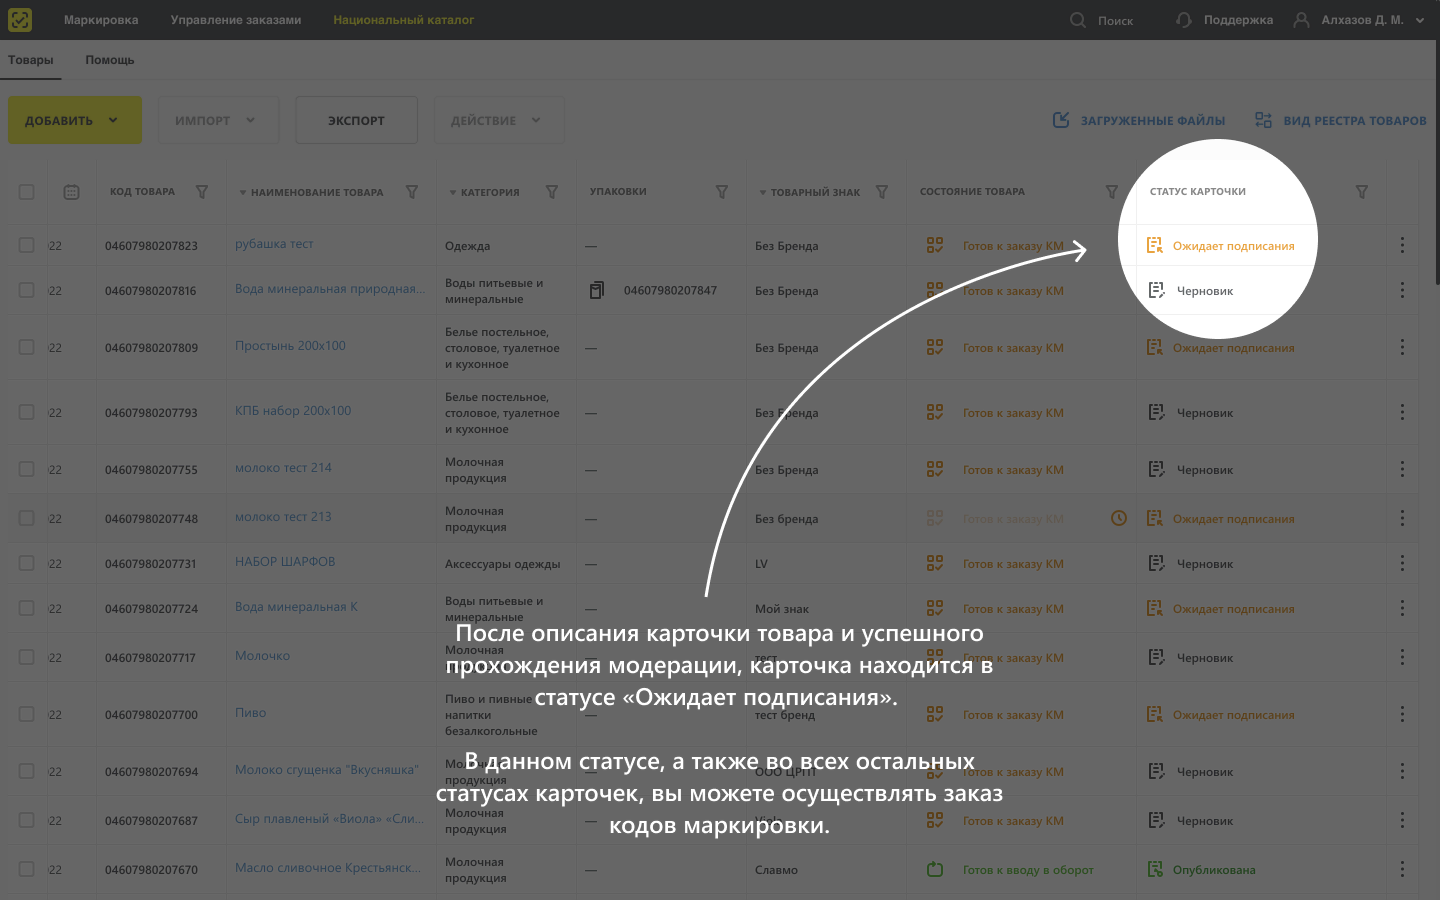This screenshot has height=900, width=1440.
Task: Open the Добавить dropdown
Action: (75, 120)
